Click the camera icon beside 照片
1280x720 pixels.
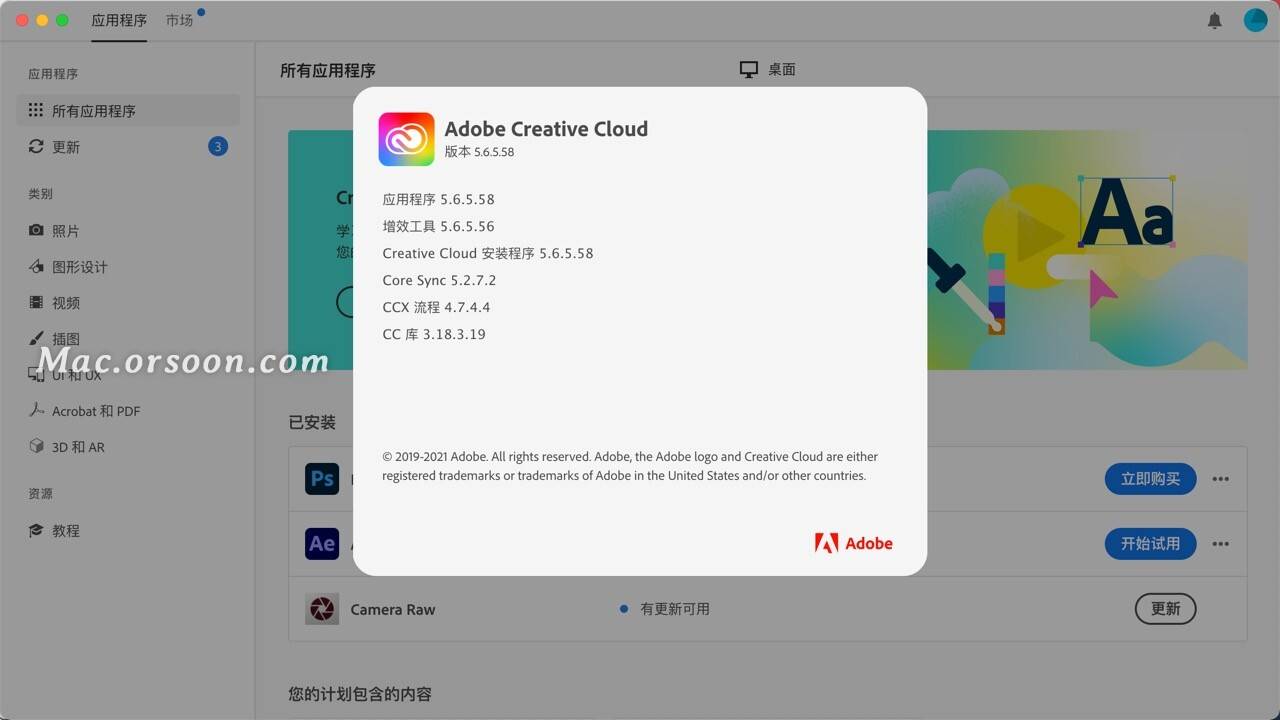pos(36,230)
